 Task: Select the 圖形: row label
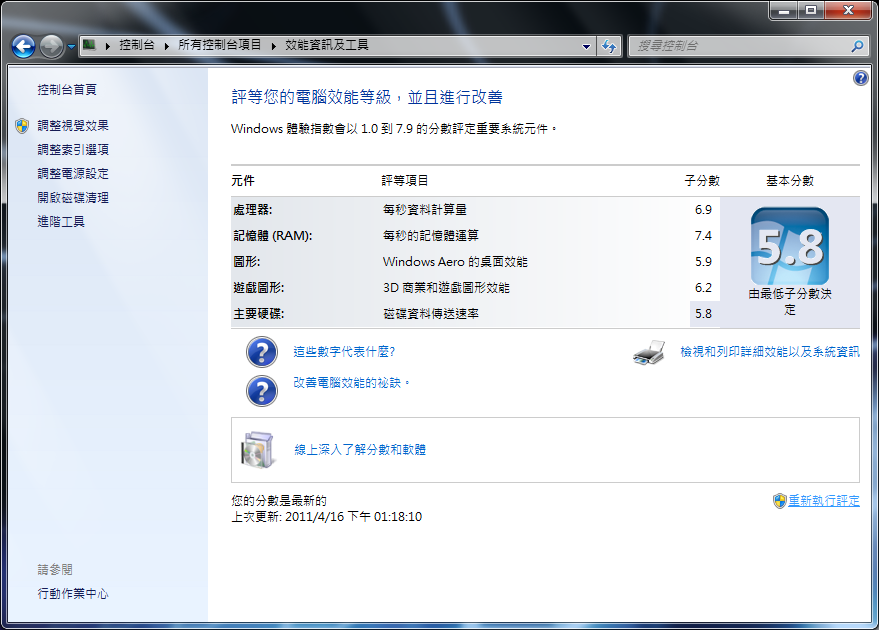click(247, 262)
